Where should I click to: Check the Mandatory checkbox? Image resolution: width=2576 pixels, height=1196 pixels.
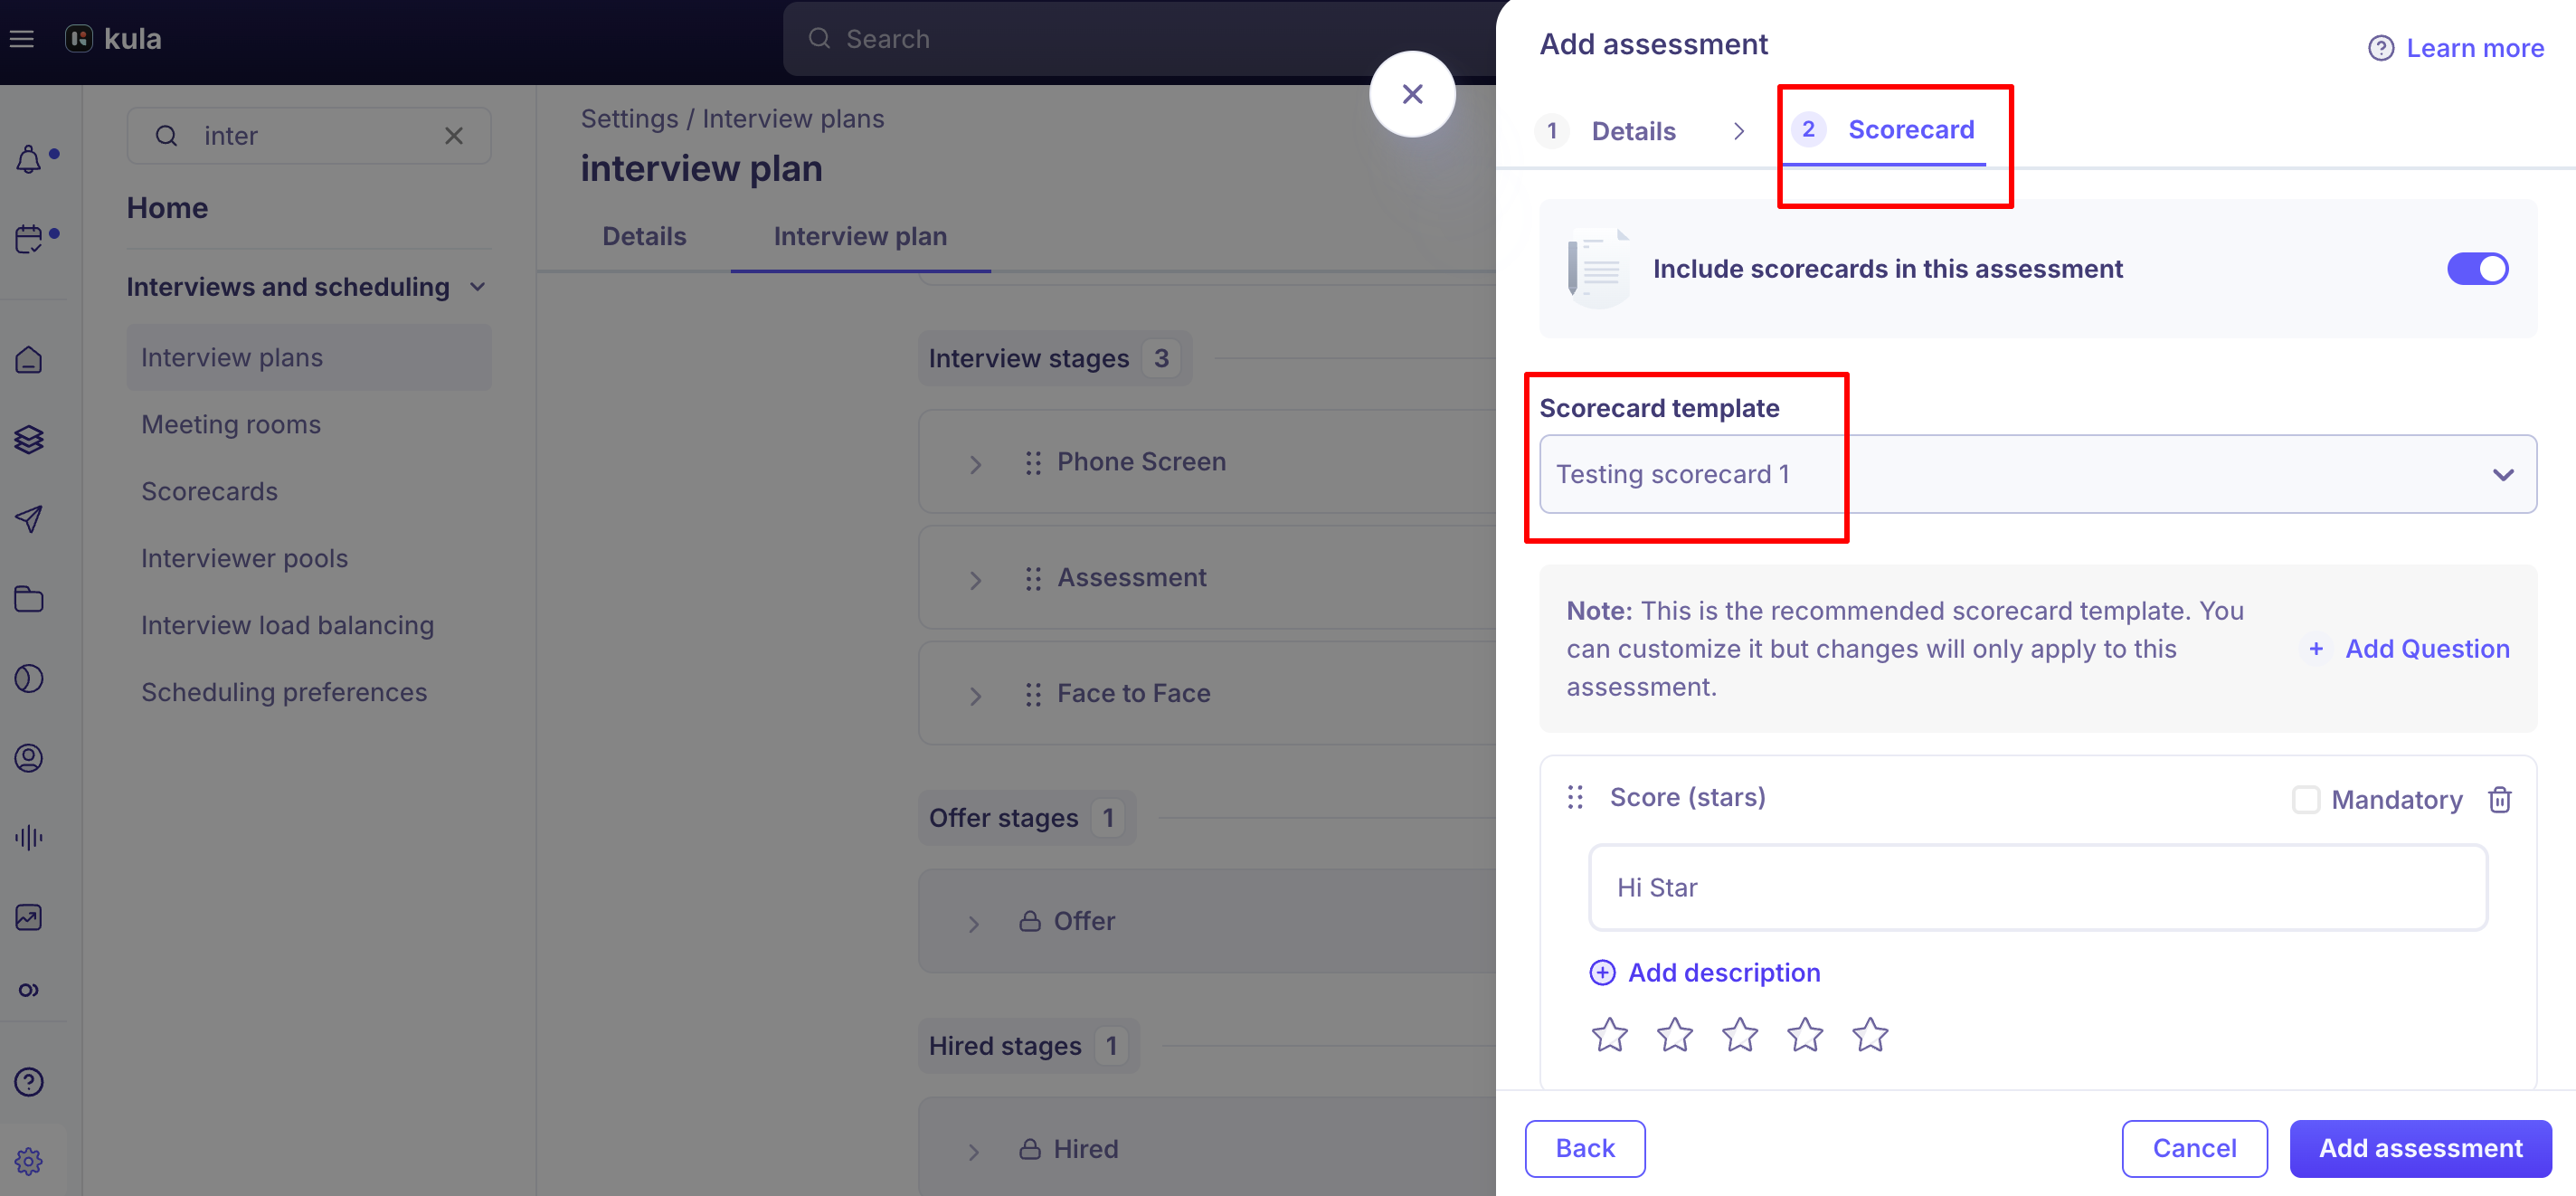[2305, 799]
